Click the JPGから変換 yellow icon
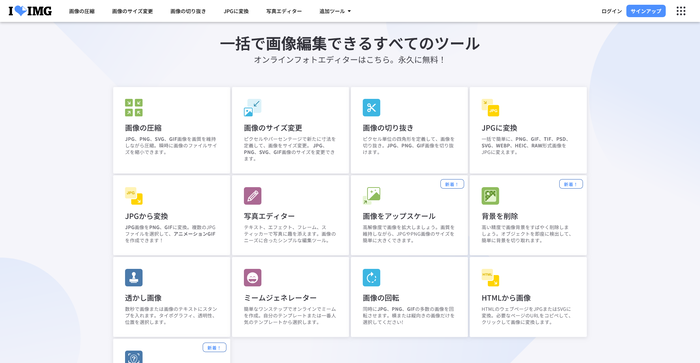 [134, 196]
